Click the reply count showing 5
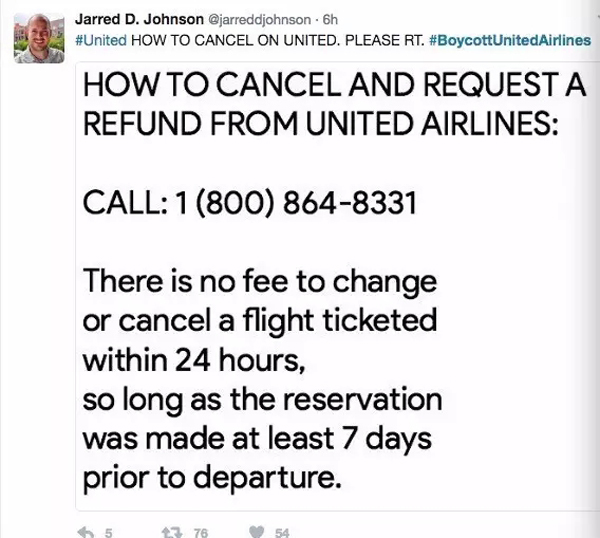 pos(109,533)
